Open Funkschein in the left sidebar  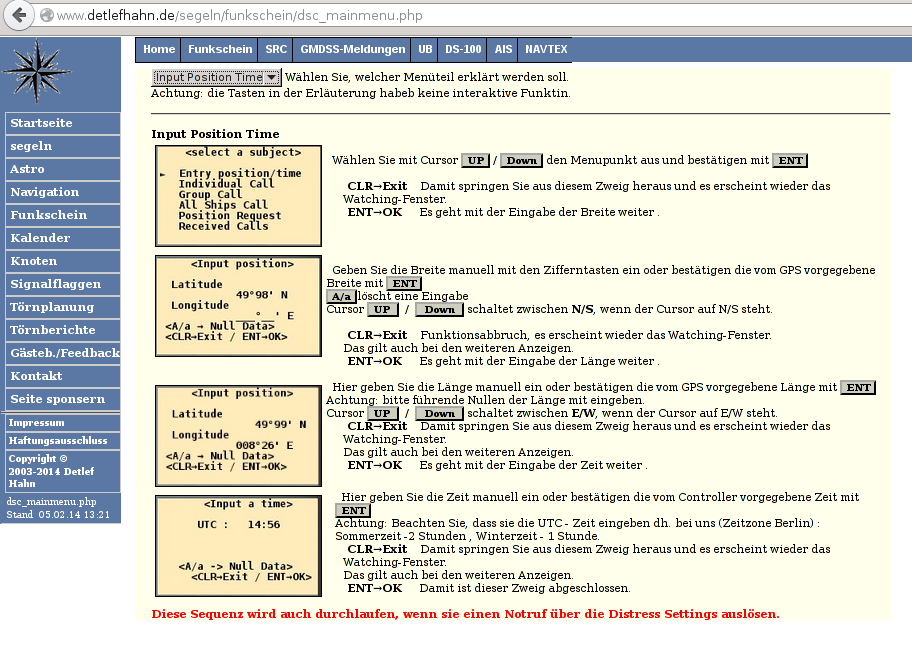click(63, 215)
